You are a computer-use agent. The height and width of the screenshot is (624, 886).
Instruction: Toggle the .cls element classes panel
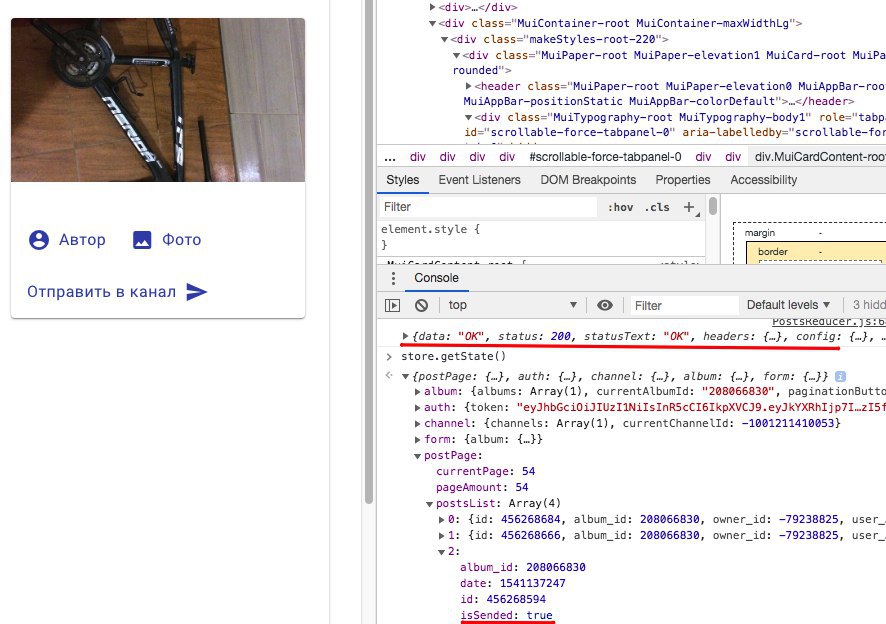click(x=657, y=207)
